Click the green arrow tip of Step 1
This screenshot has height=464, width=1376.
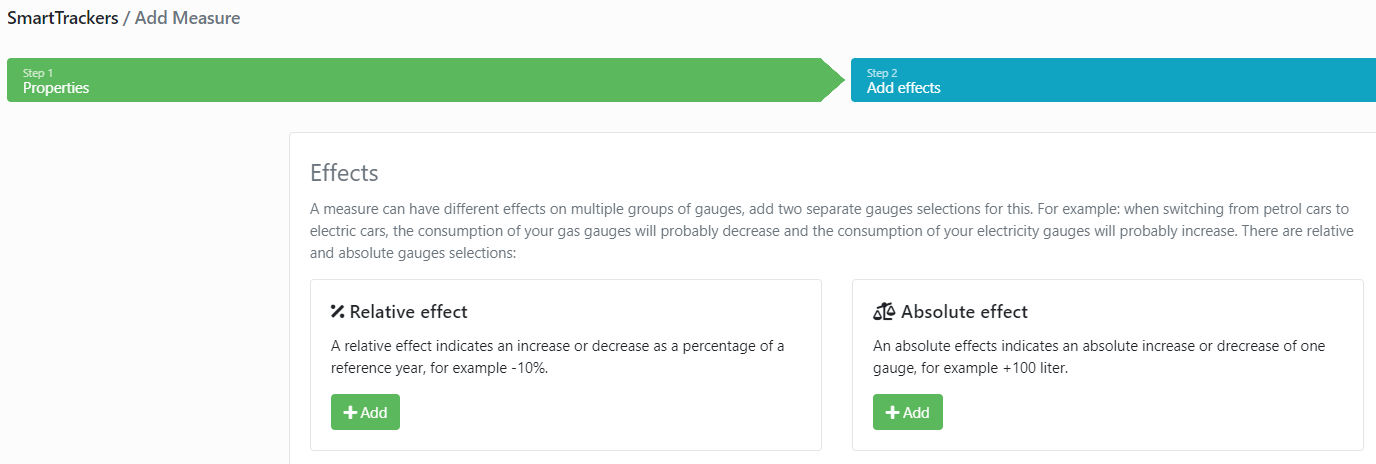832,80
